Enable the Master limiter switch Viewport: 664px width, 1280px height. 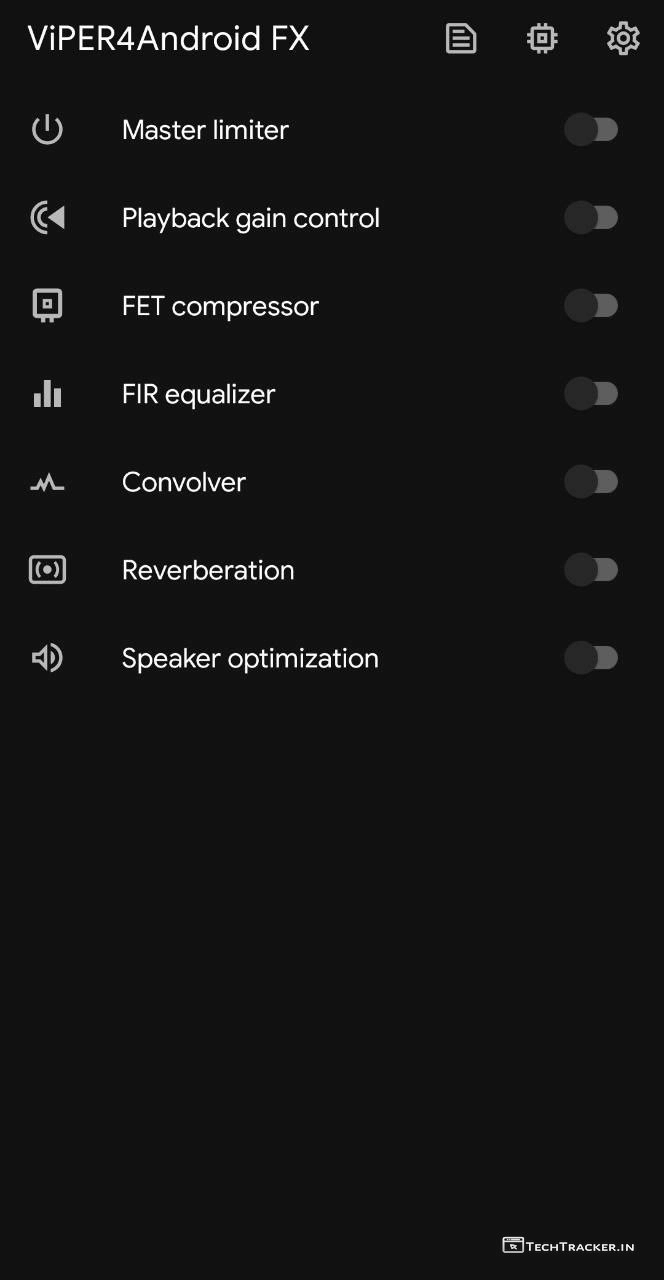click(x=592, y=130)
